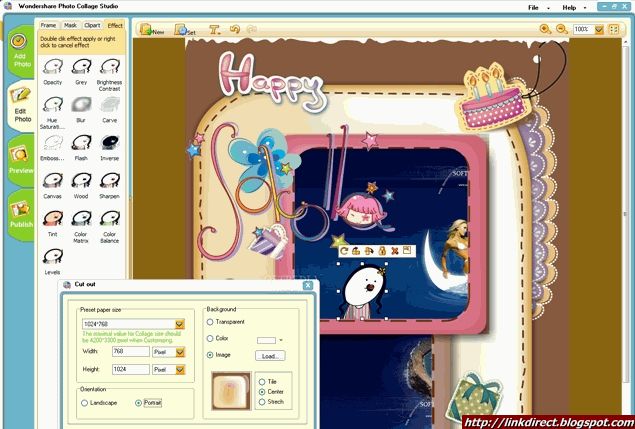Viewport: 635px width, 429px height.
Task: Rotate the selected clipart
Action: tap(344, 251)
